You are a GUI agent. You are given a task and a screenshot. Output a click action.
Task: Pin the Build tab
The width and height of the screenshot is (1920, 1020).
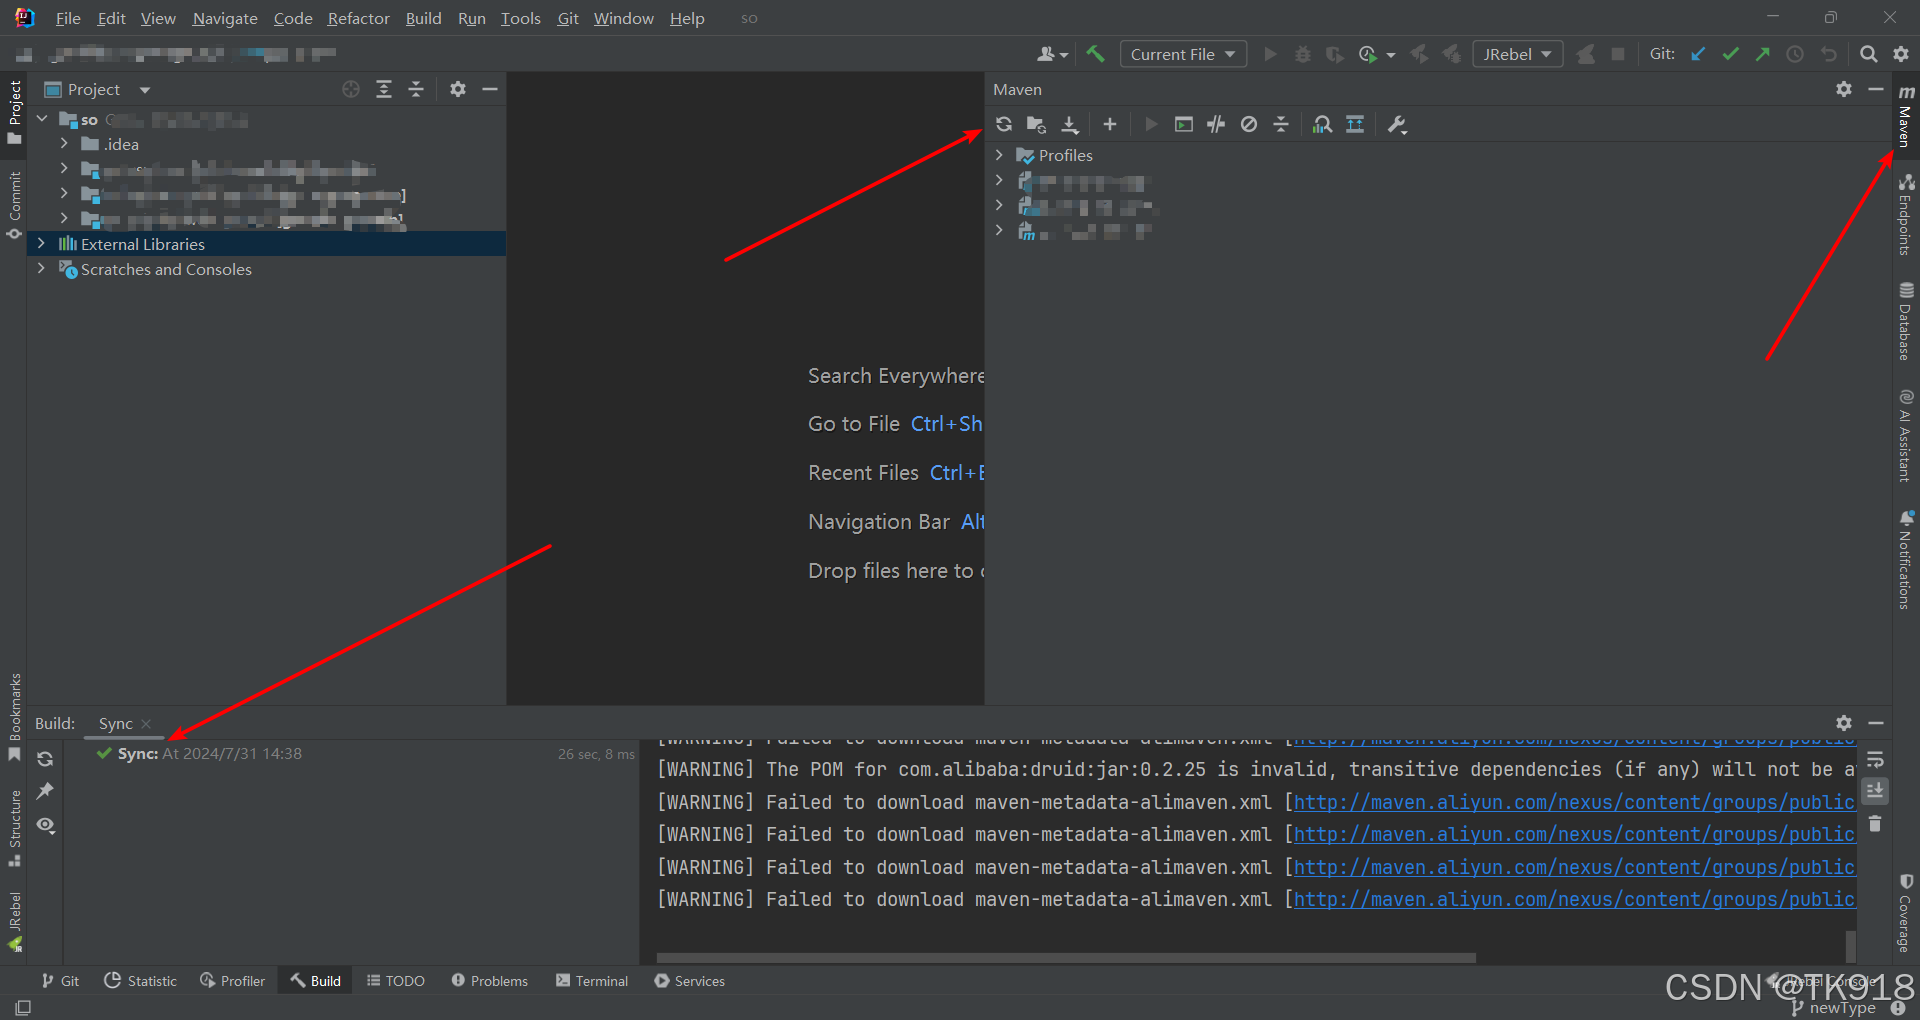click(x=45, y=791)
